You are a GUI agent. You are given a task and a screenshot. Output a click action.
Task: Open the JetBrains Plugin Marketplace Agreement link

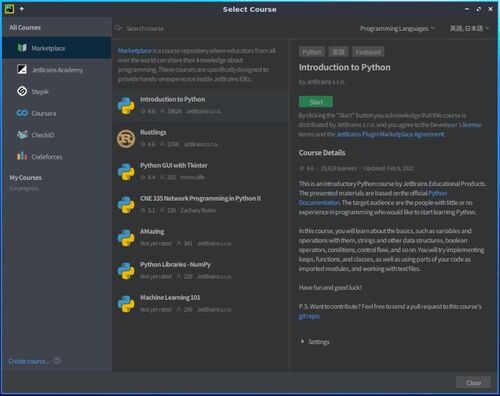click(x=390, y=134)
